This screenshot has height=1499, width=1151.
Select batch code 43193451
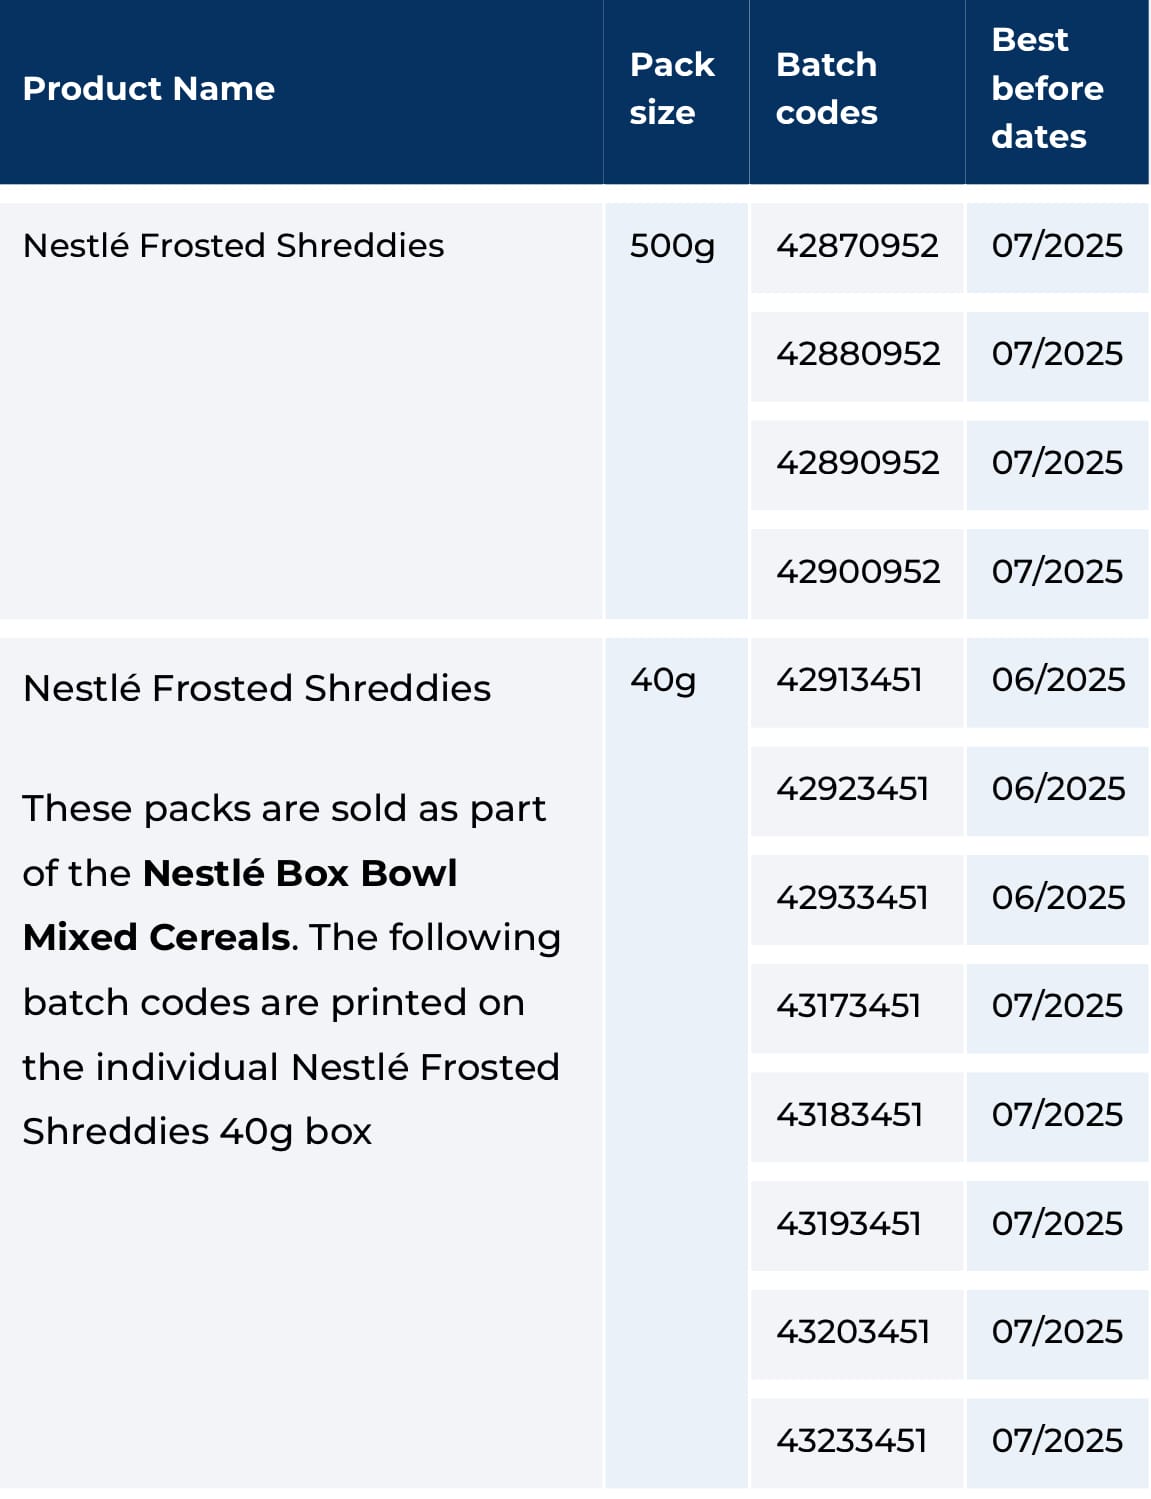[848, 1224]
